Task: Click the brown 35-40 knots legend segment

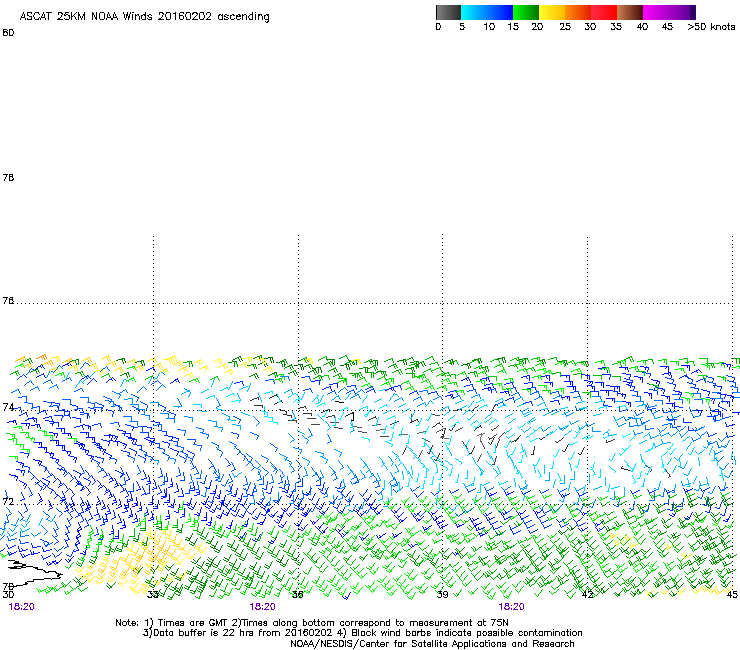Action: (x=630, y=12)
